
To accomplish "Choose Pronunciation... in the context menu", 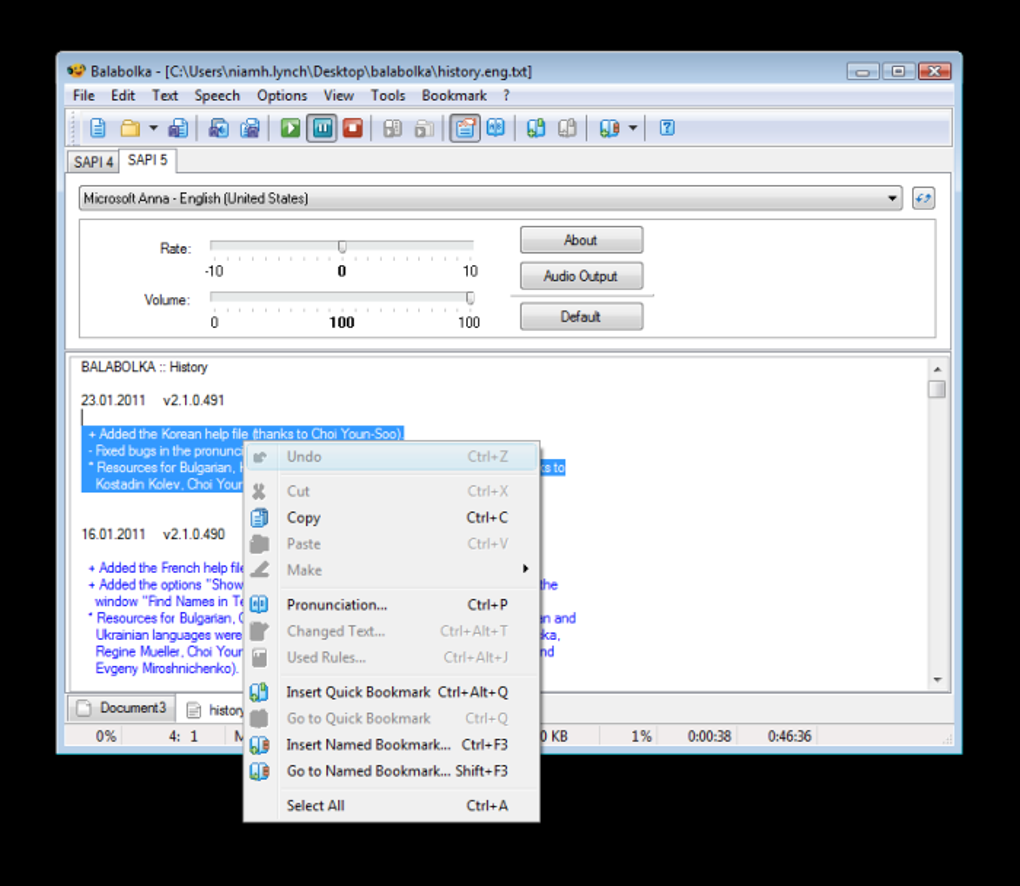I will 392,605.
